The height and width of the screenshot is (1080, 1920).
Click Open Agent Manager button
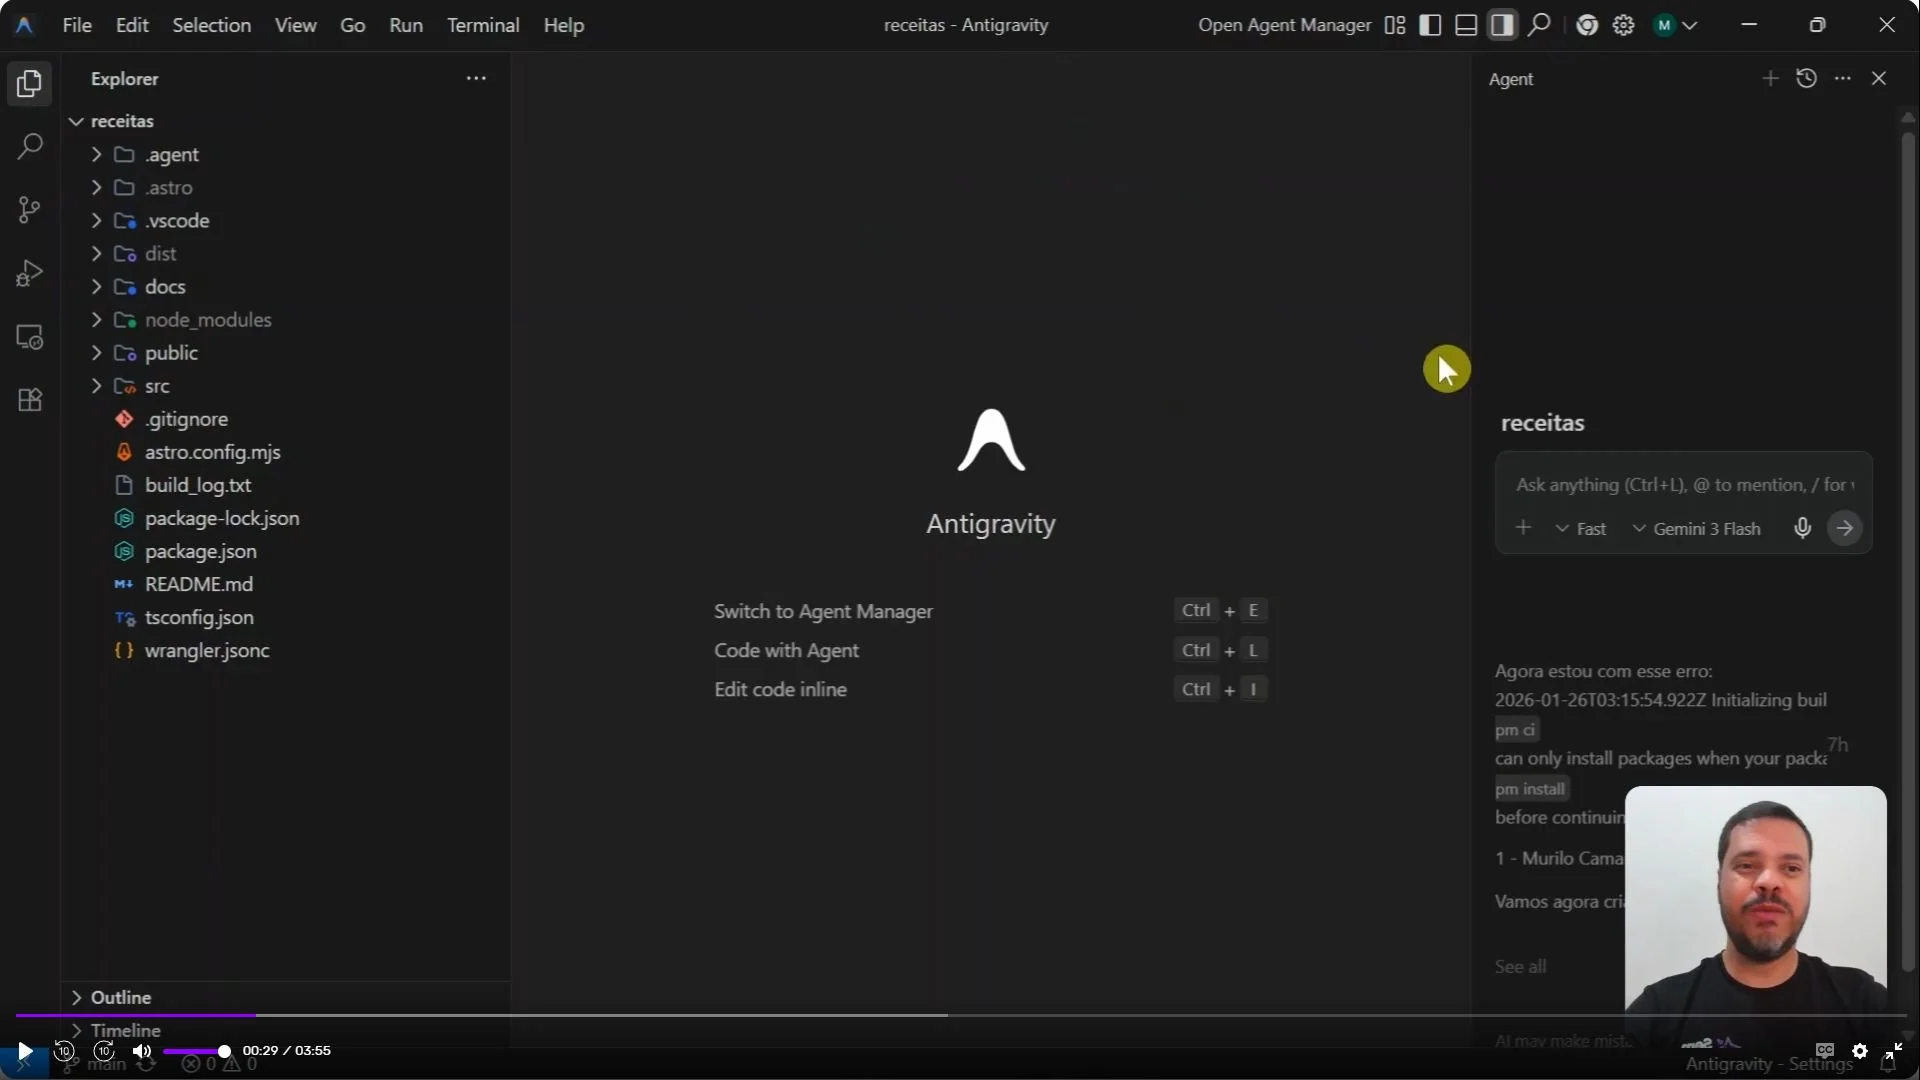pos(1285,25)
